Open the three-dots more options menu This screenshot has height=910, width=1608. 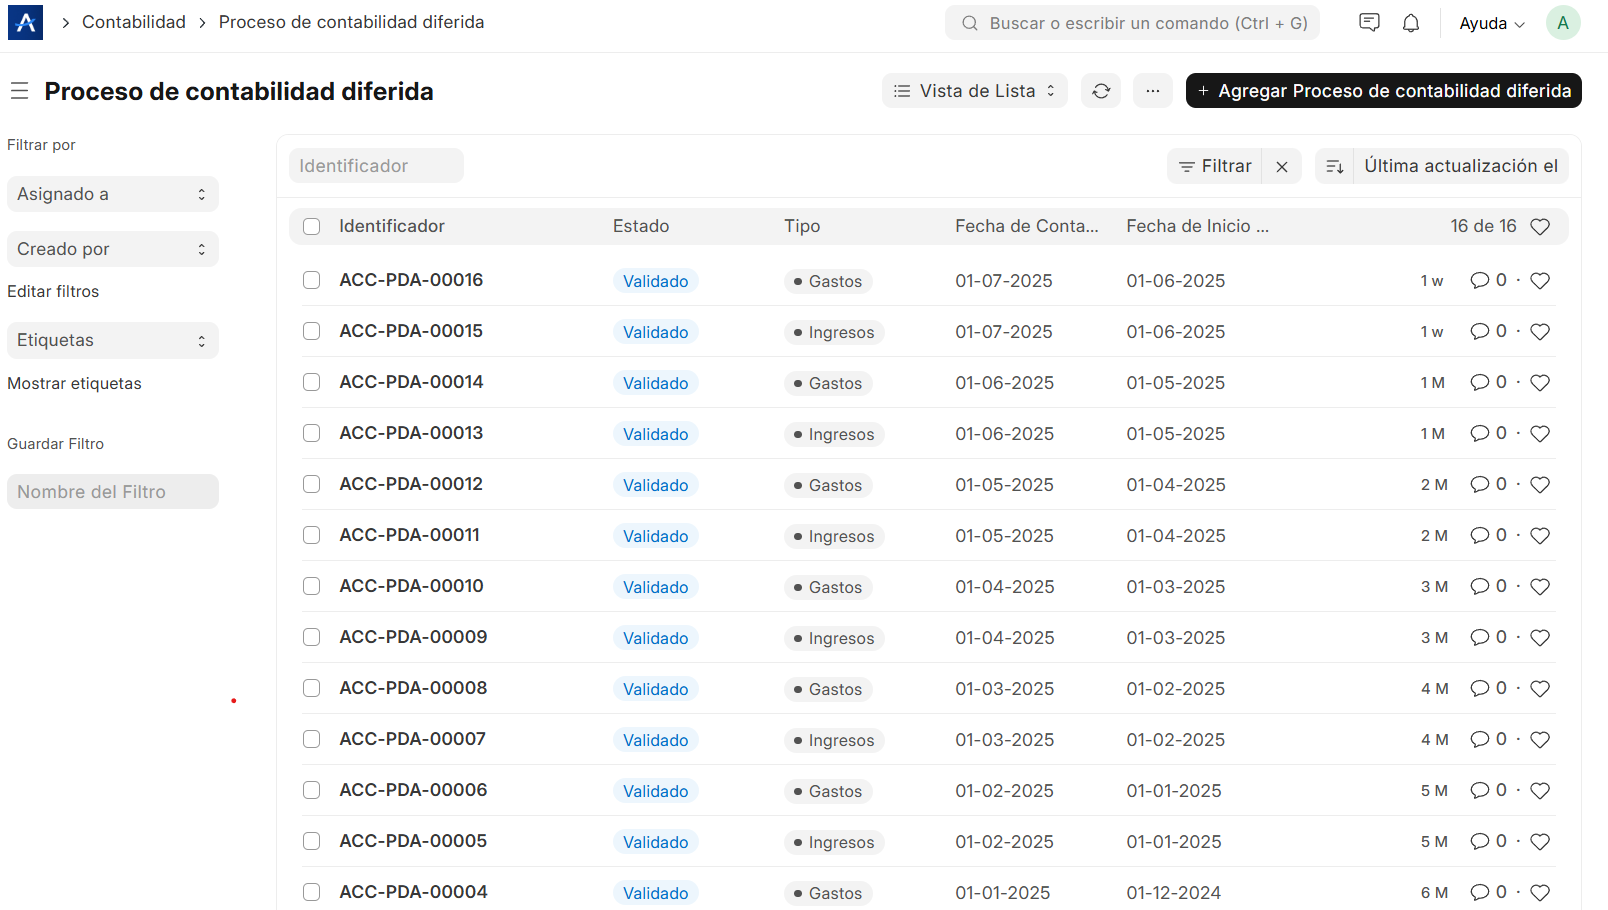[1153, 91]
